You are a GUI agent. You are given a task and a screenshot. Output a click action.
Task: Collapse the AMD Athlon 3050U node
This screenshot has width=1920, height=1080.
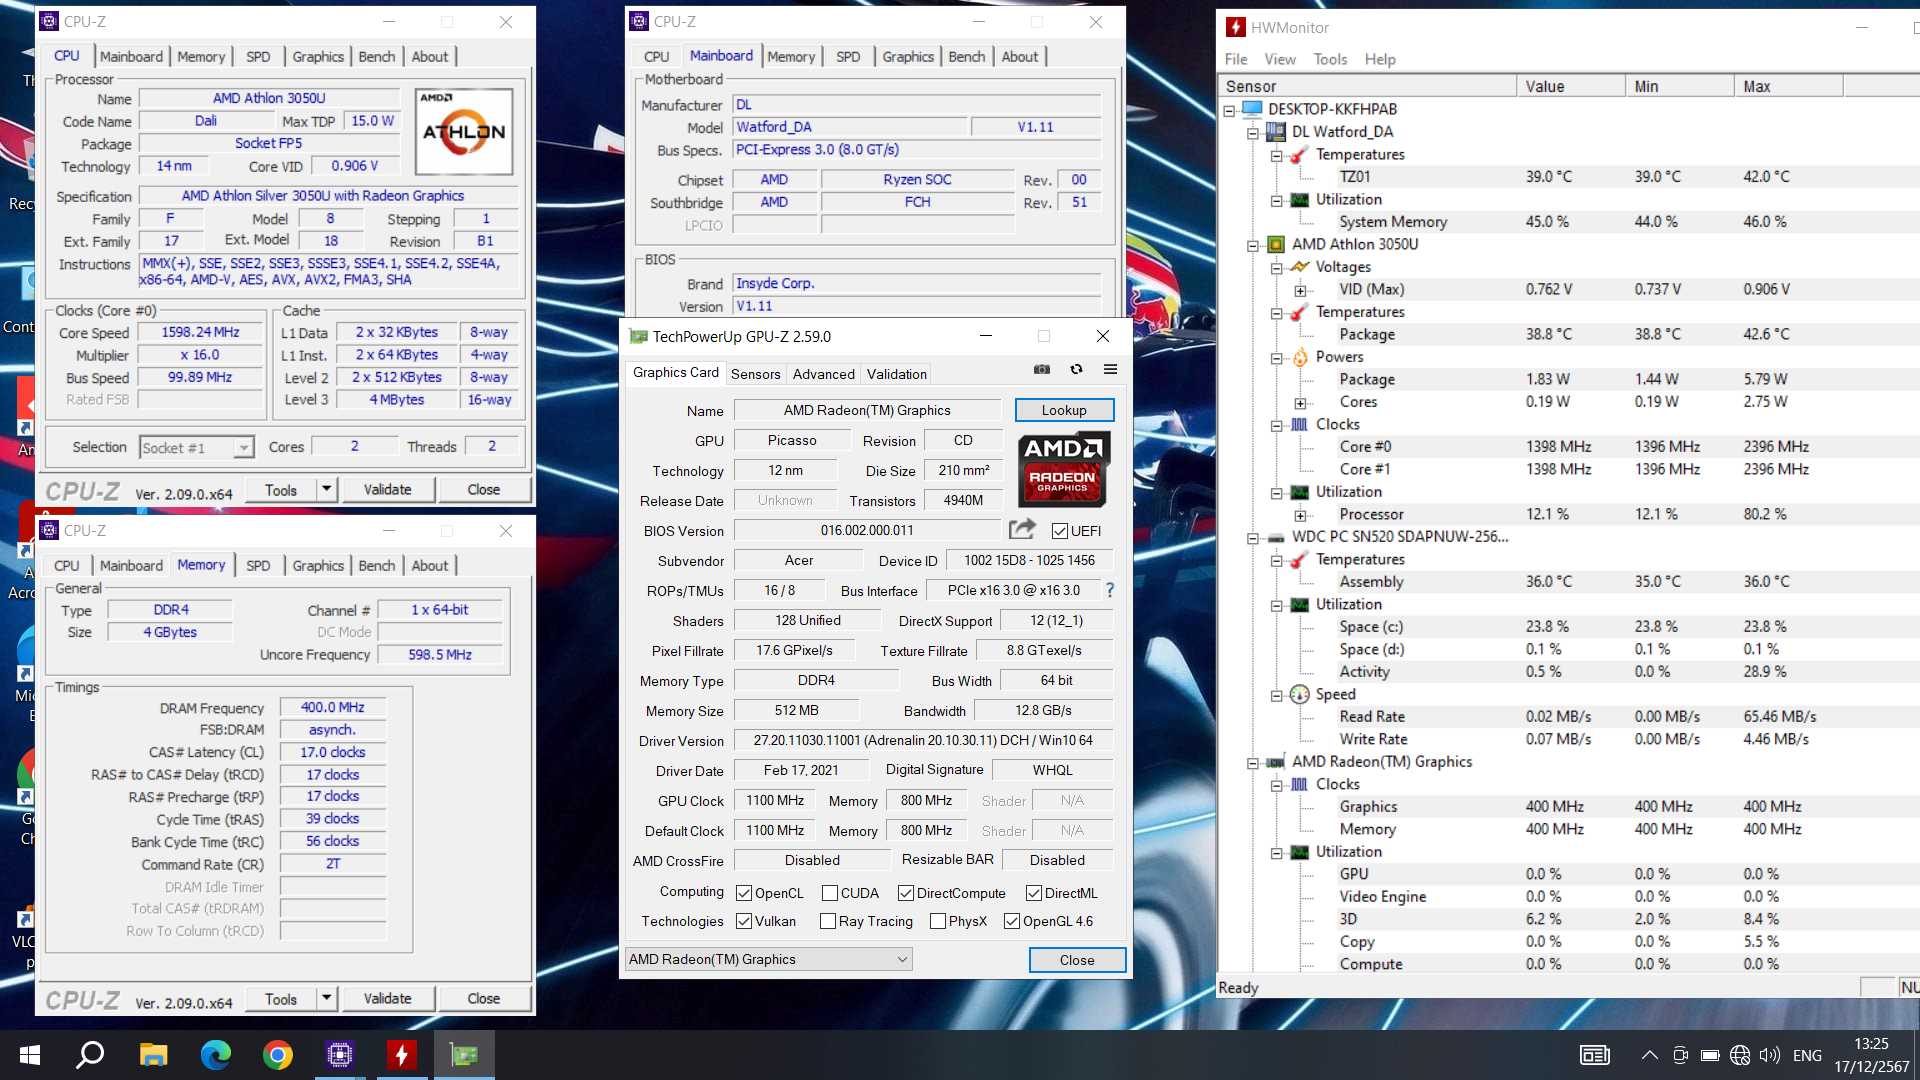[1252, 245]
